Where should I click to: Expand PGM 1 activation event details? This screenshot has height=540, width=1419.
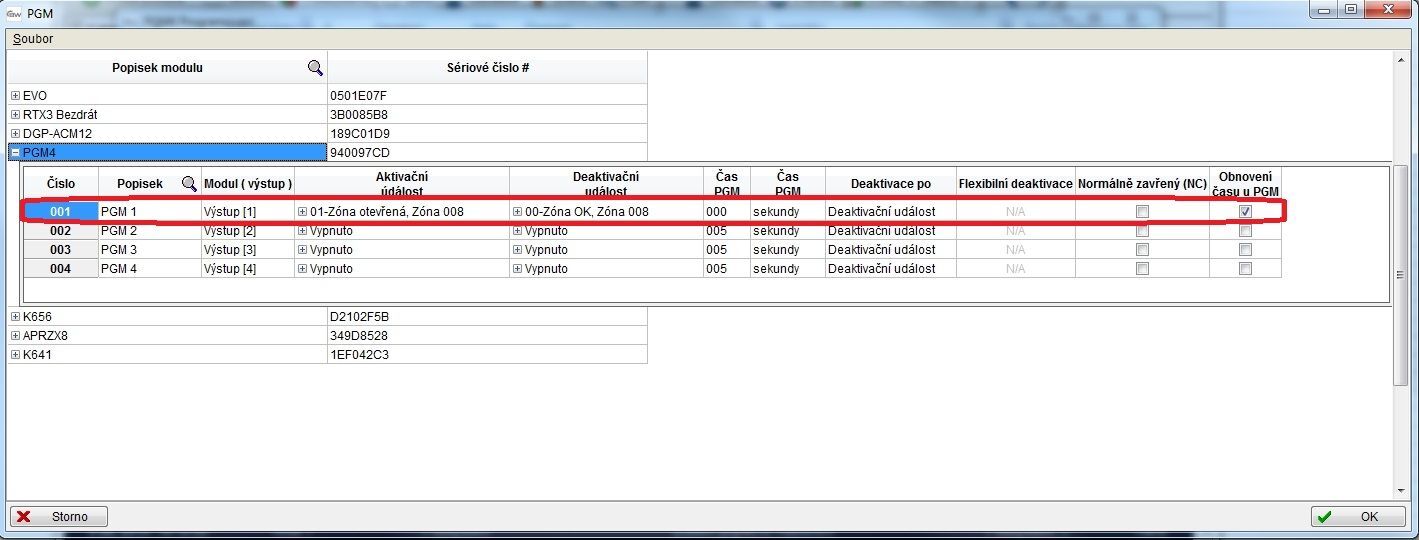tap(302, 212)
